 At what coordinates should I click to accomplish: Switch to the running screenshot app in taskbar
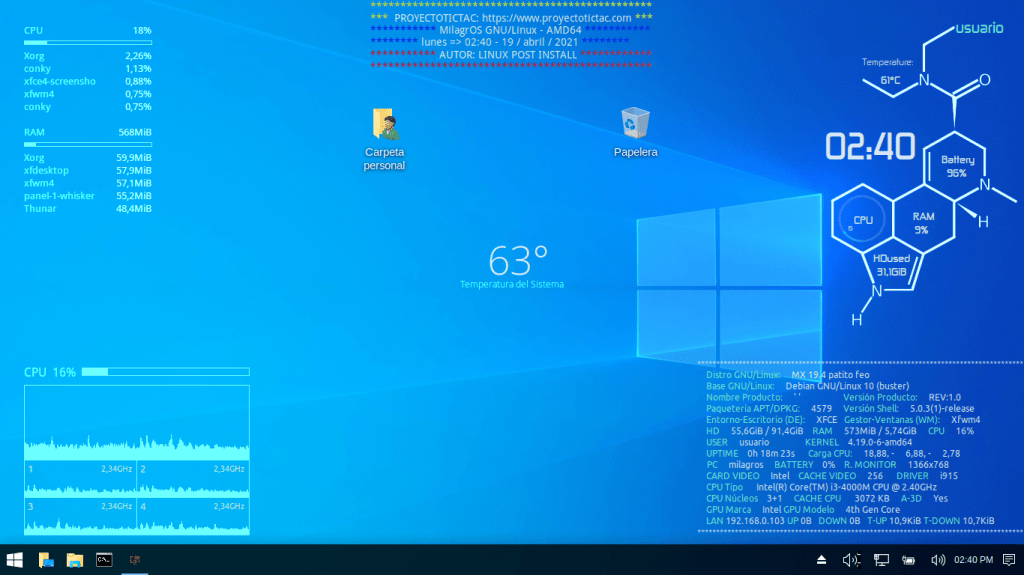coord(133,560)
